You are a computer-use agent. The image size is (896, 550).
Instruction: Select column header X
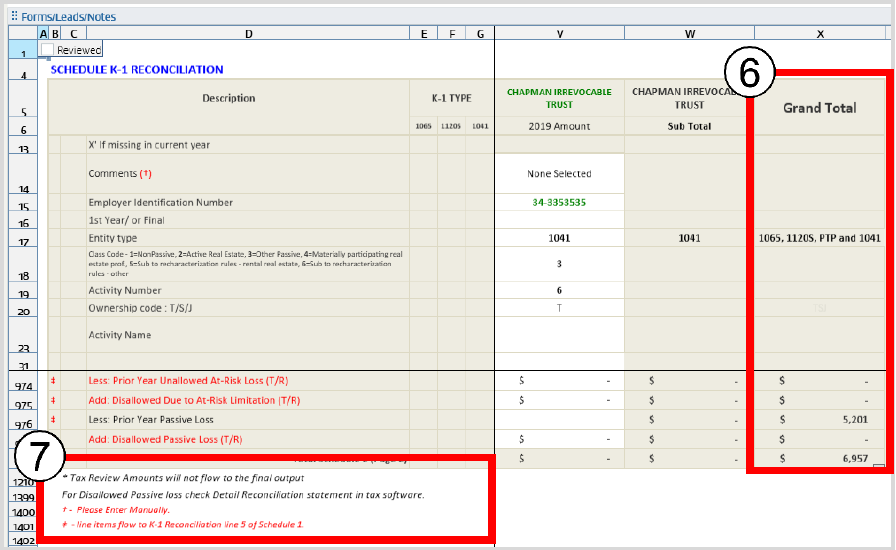[x=819, y=33]
